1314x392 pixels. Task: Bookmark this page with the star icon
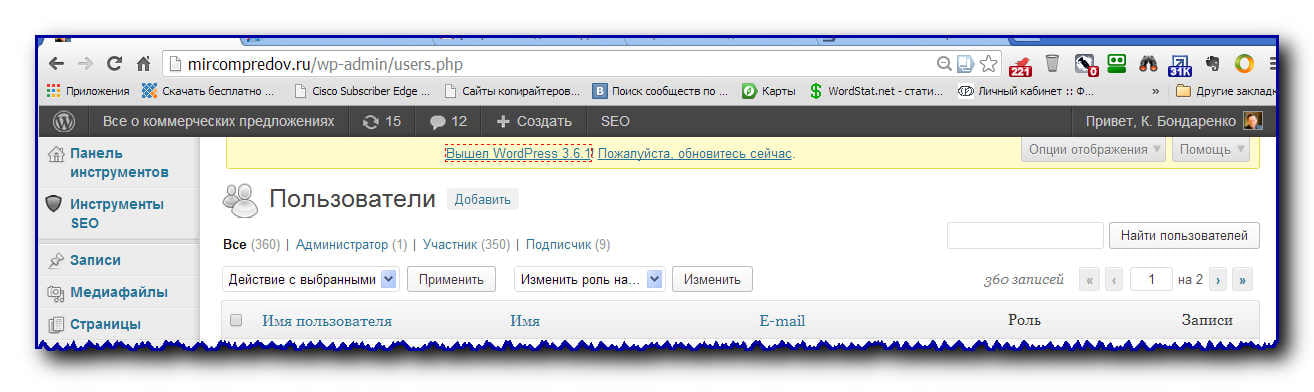pyautogui.click(x=988, y=64)
